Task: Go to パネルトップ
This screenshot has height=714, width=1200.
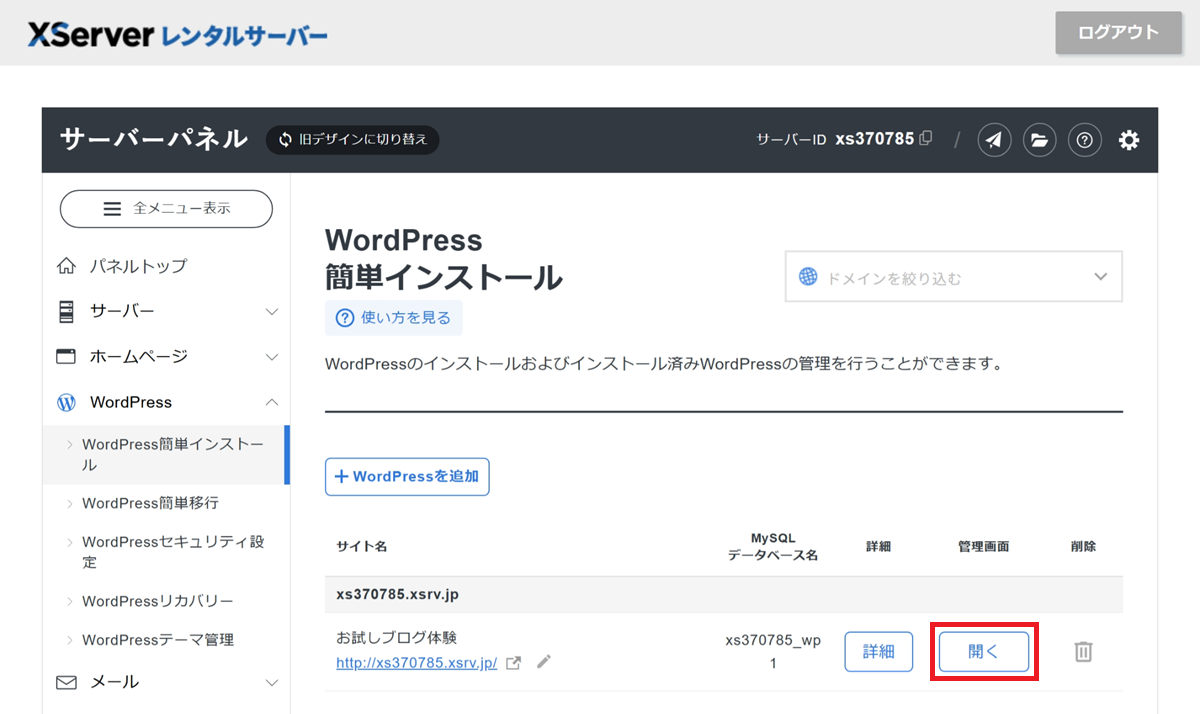Action: tap(138, 266)
